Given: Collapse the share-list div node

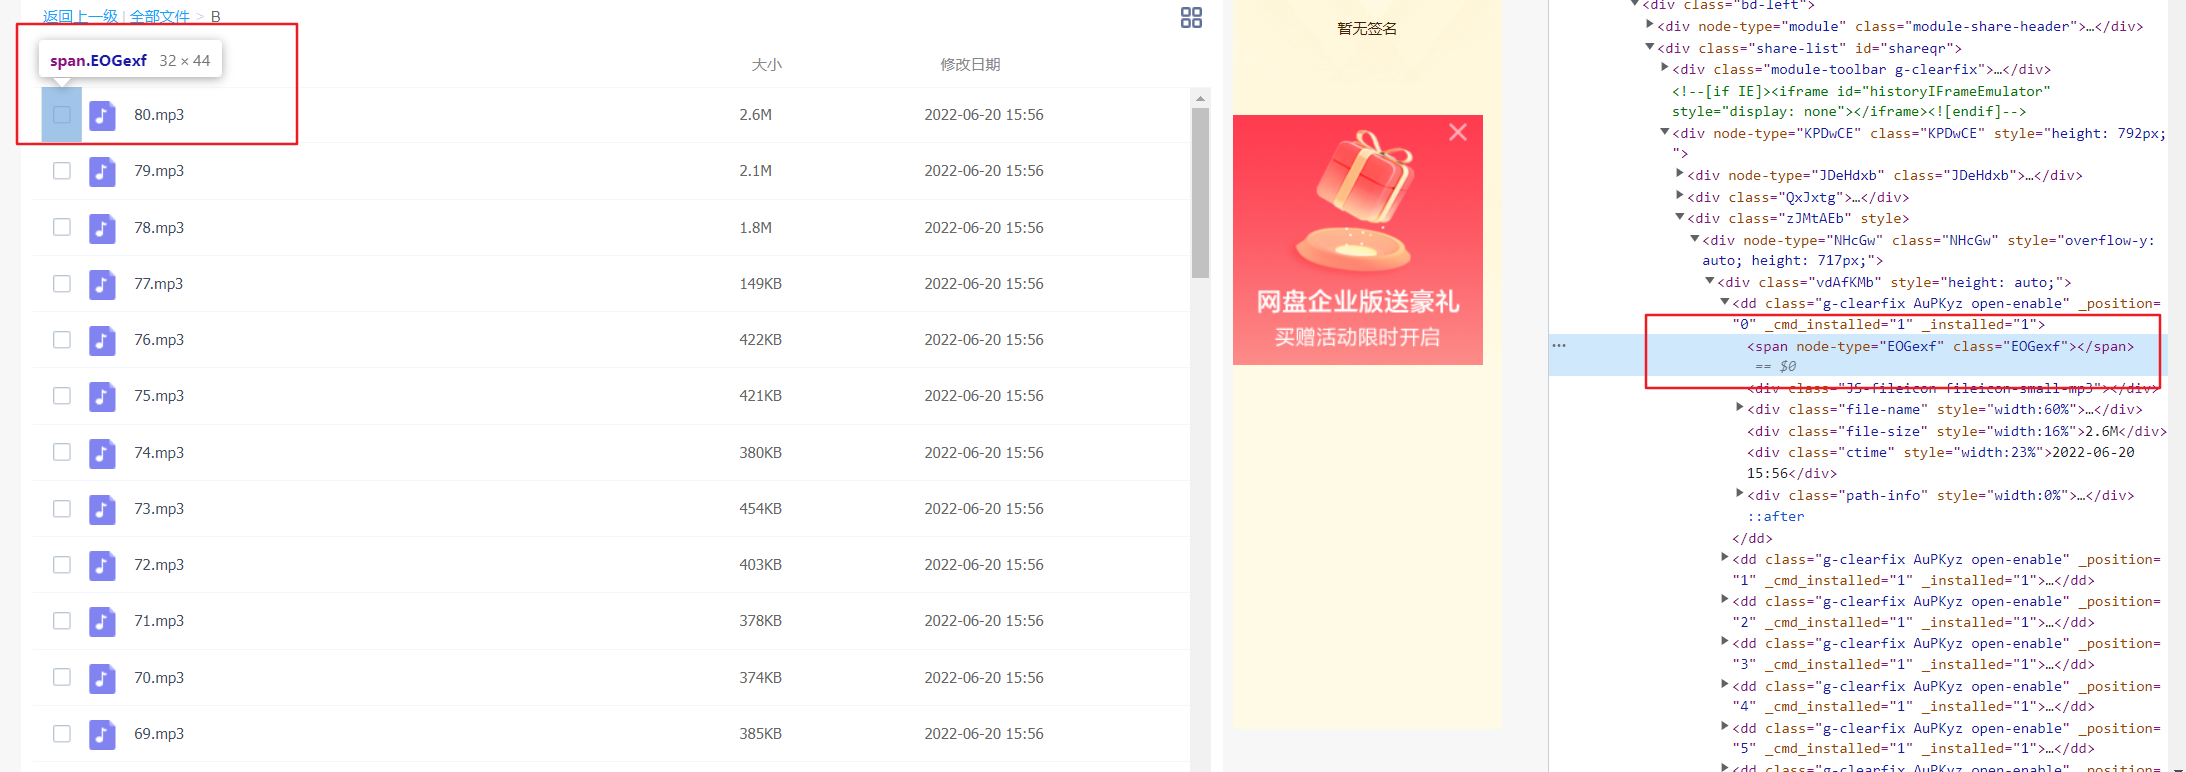Looking at the screenshot, I should [1650, 47].
